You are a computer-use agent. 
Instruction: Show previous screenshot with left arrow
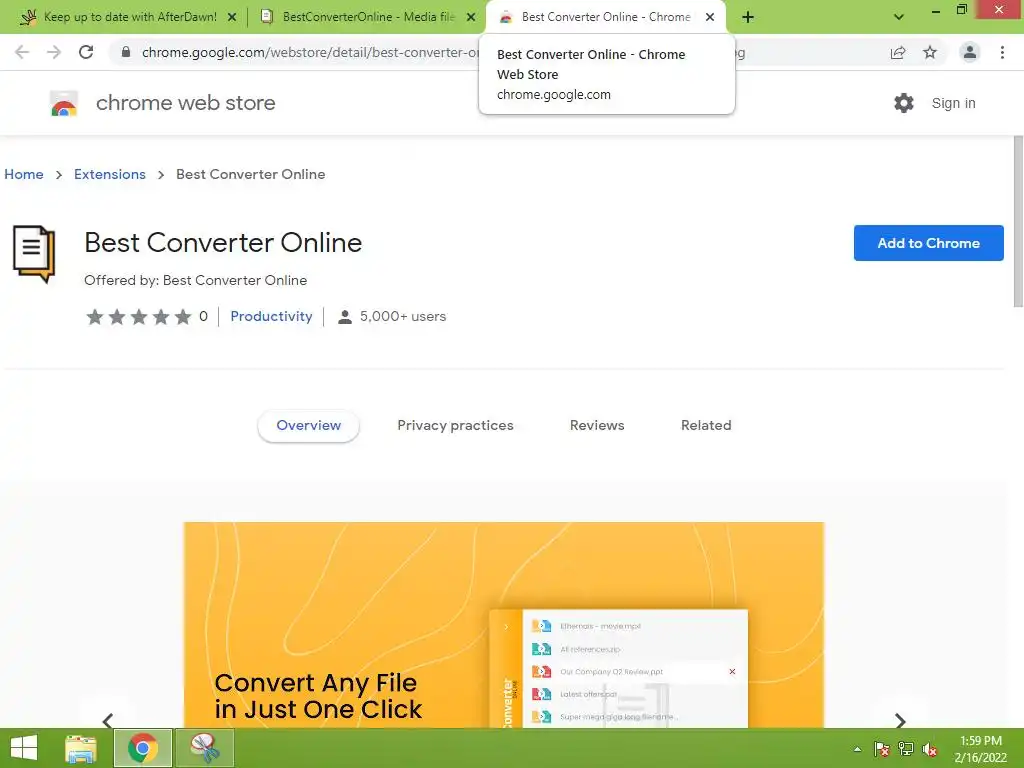(108, 720)
